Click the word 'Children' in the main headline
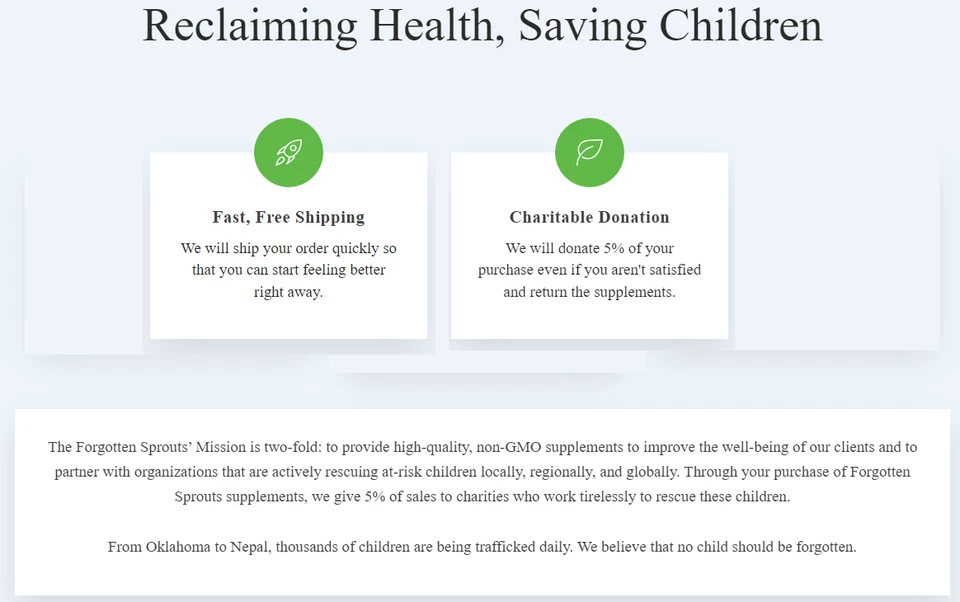This screenshot has width=960, height=602. click(740, 26)
